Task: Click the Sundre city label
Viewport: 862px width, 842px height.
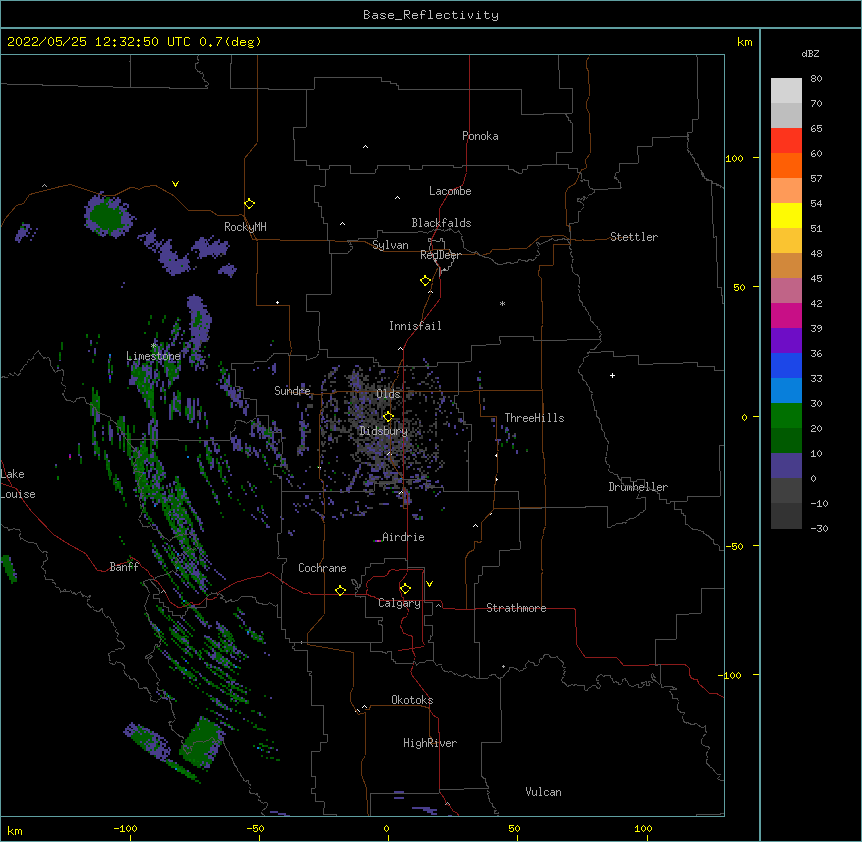Action: click(292, 391)
